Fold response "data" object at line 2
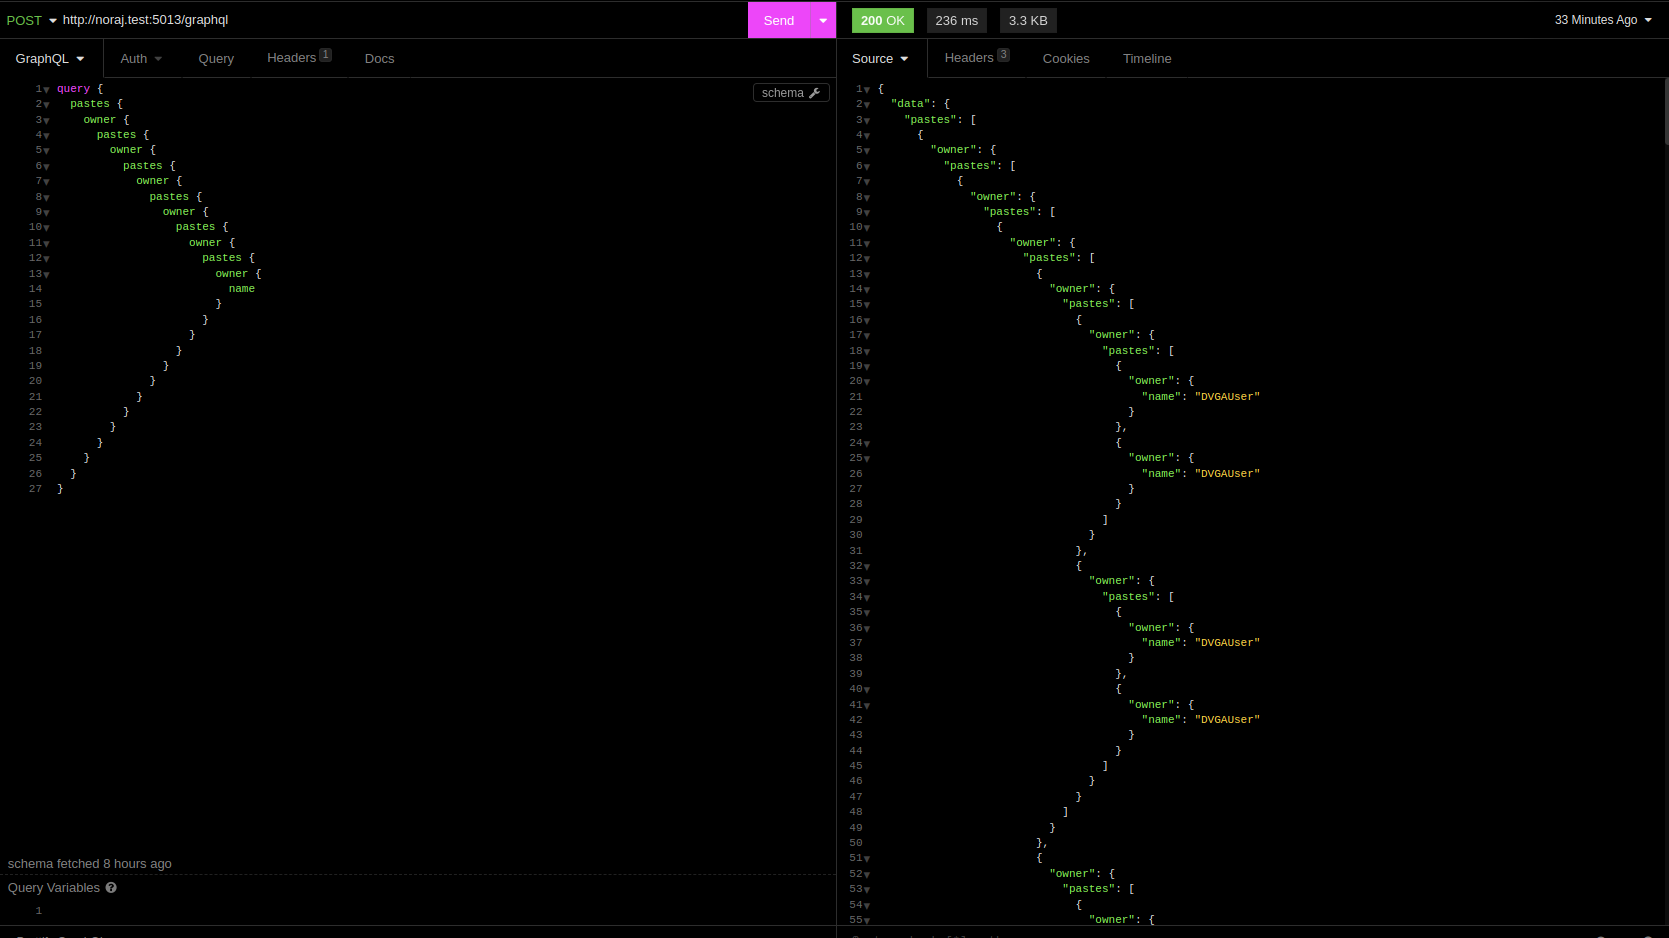 coord(866,105)
